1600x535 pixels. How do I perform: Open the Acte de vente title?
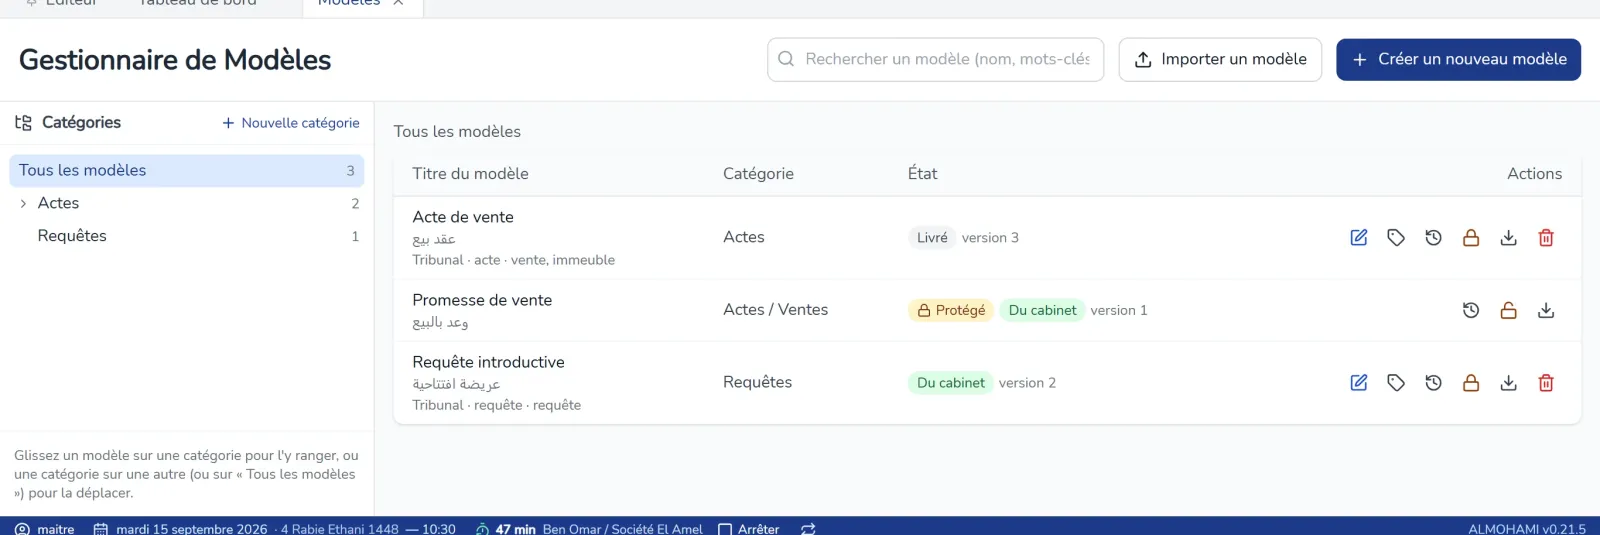463,217
